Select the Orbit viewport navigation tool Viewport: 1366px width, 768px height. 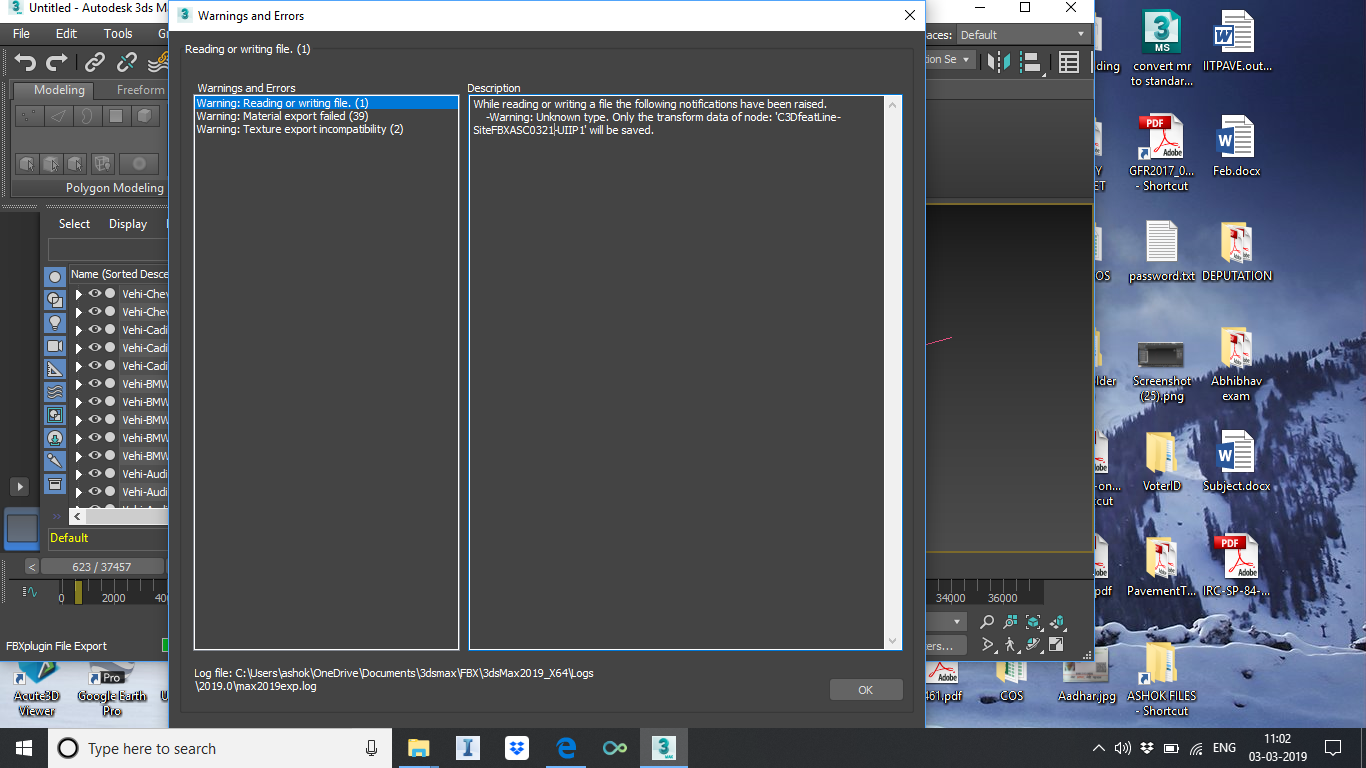[x=1033, y=645]
